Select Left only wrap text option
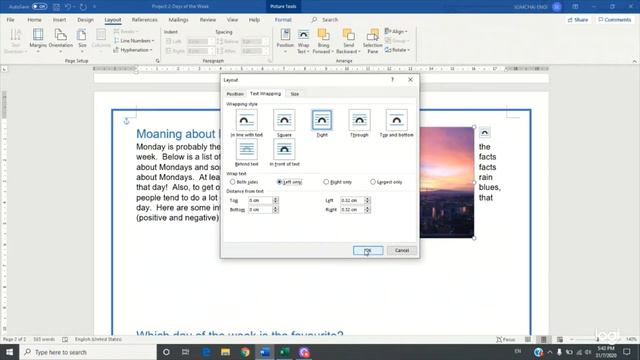 pos(289,182)
